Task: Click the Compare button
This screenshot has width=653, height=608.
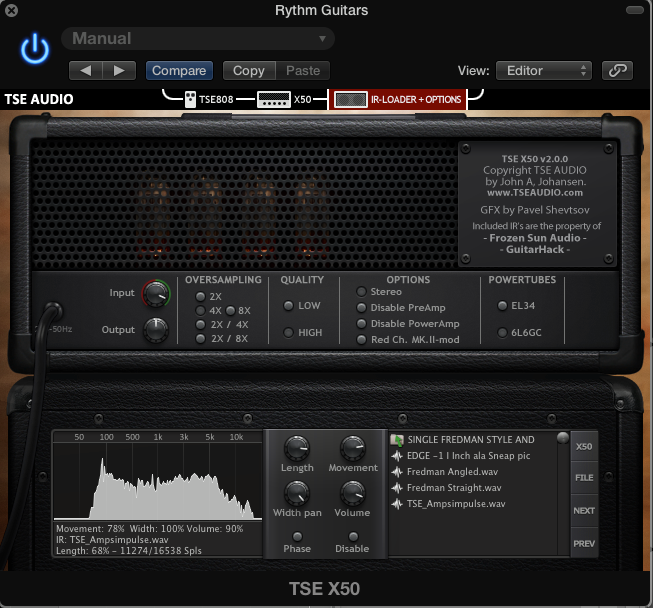Action: [x=179, y=70]
